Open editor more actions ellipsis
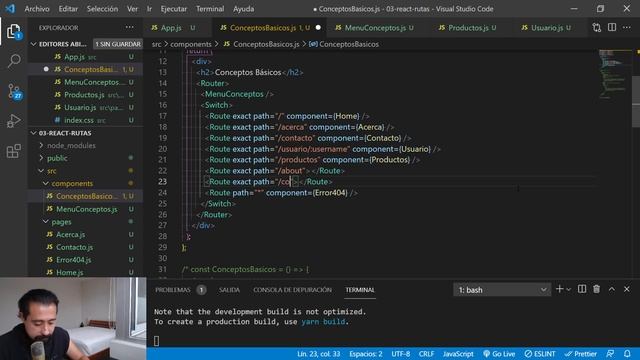The width and height of the screenshot is (640, 360). pyautogui.click(x=627, y=27)
